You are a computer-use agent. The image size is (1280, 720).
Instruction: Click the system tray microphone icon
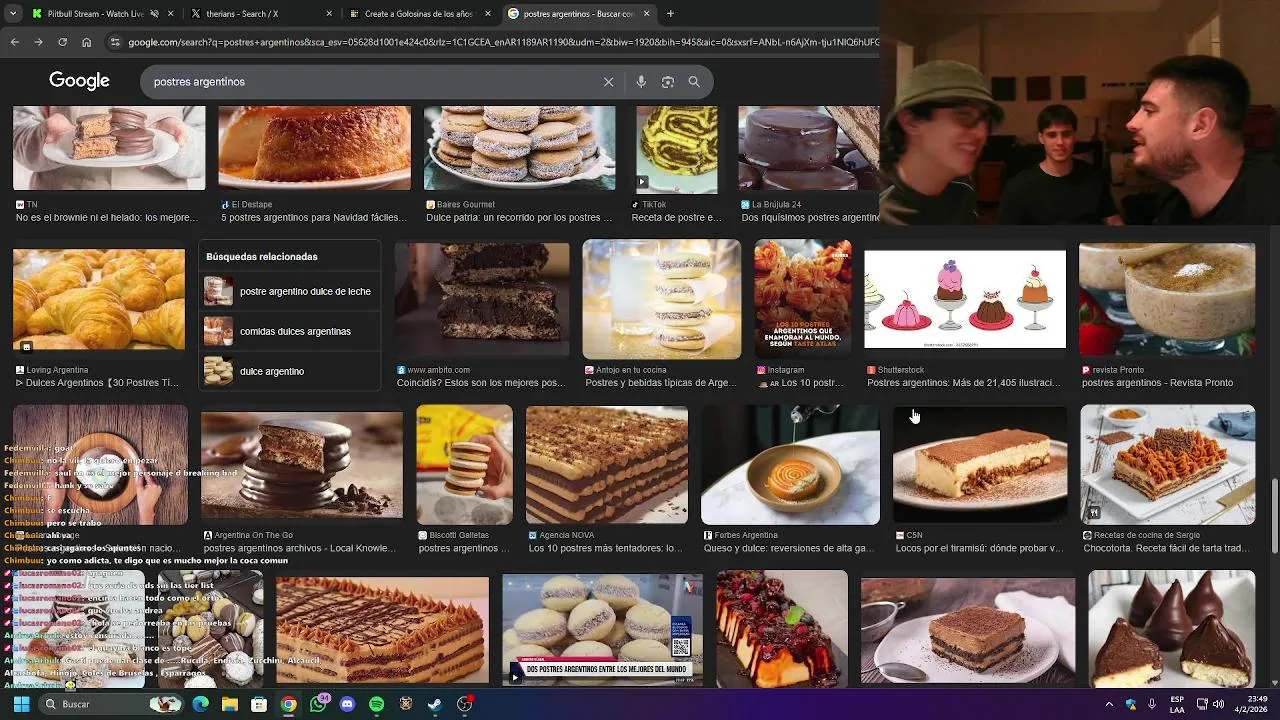click(1152, 704)
